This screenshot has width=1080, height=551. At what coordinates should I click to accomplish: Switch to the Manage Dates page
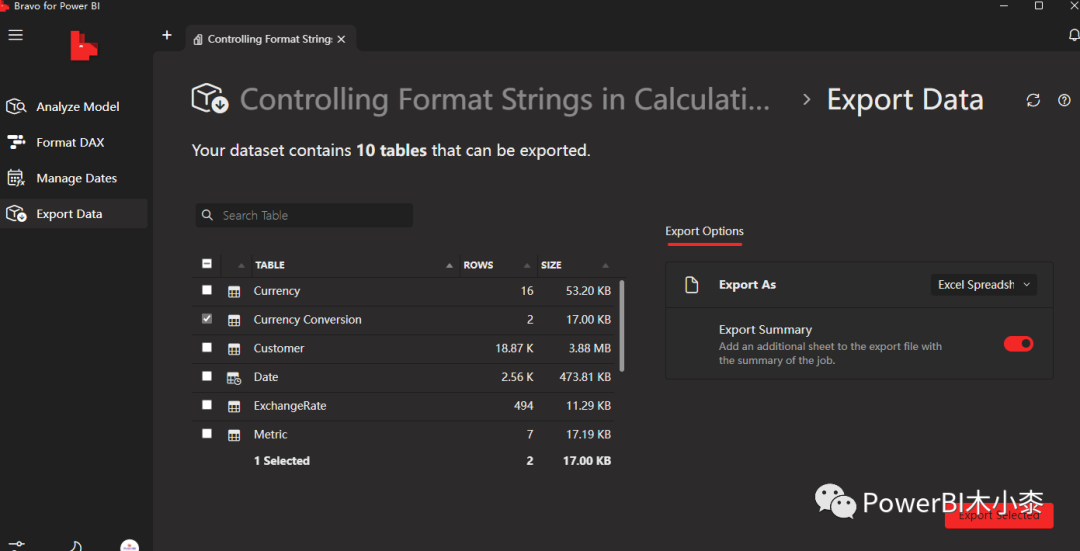[76, 178]
